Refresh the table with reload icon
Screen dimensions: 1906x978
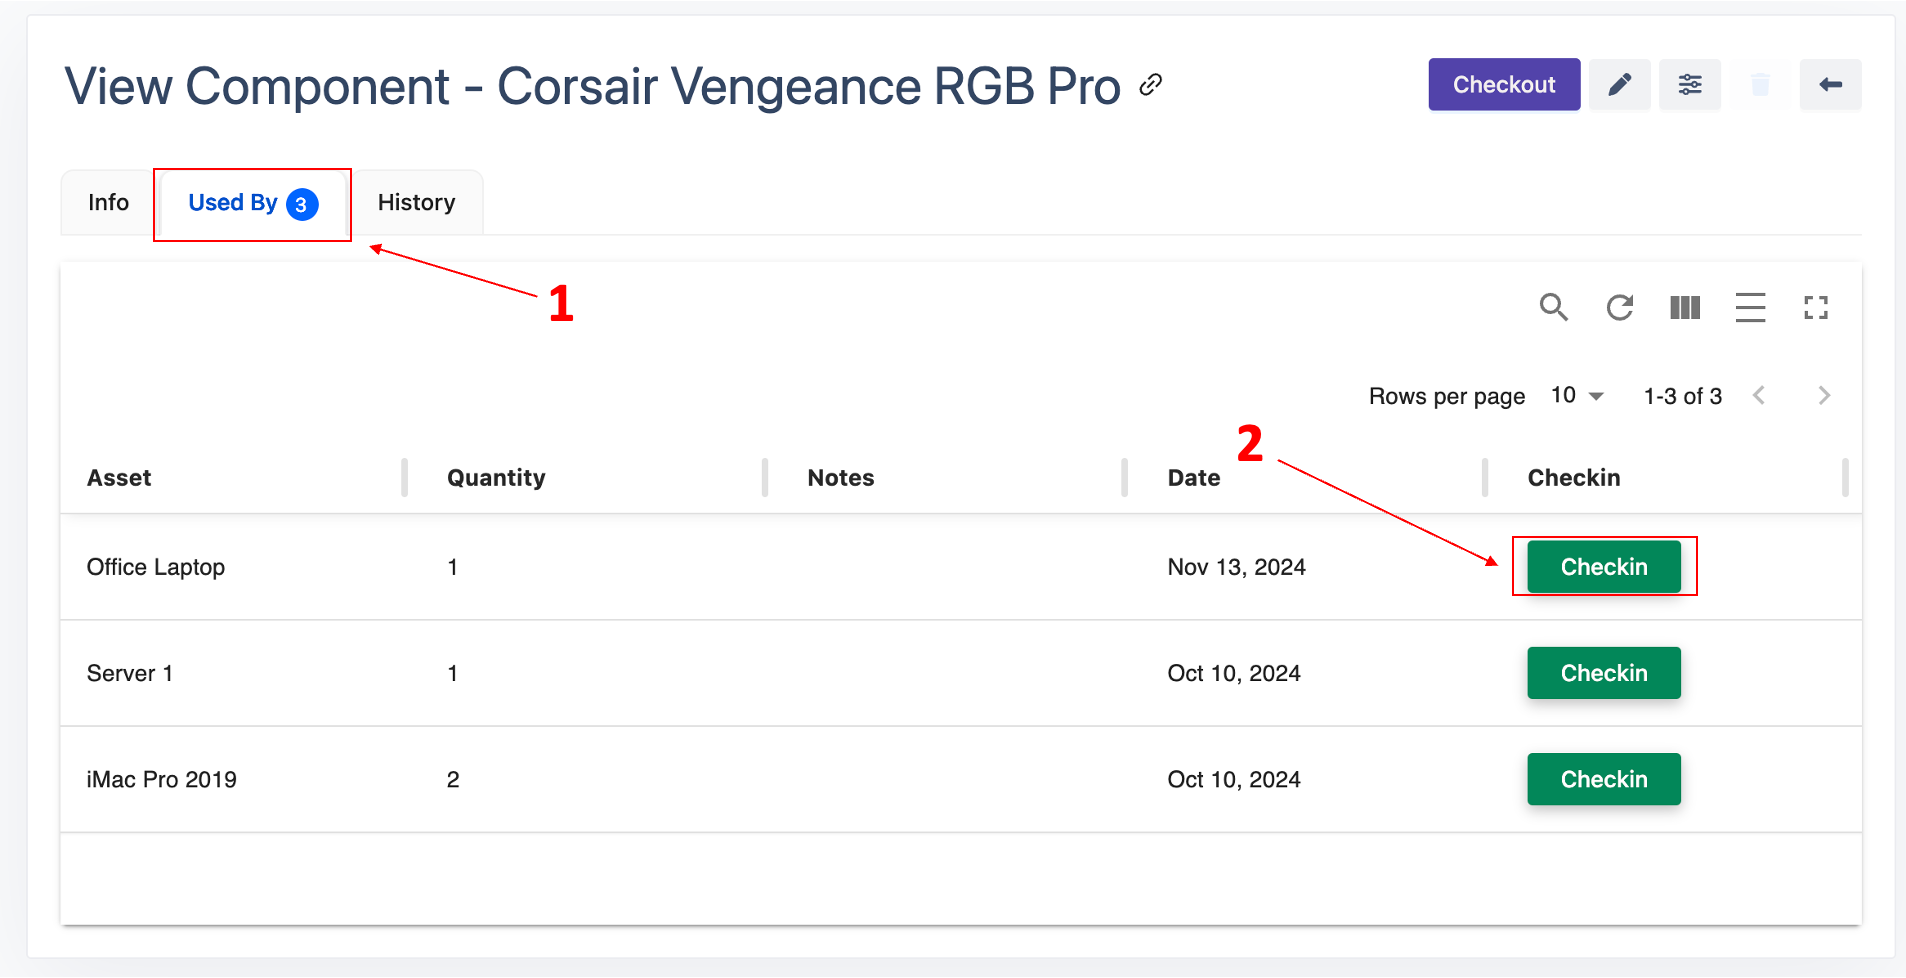coord(1619,307)
